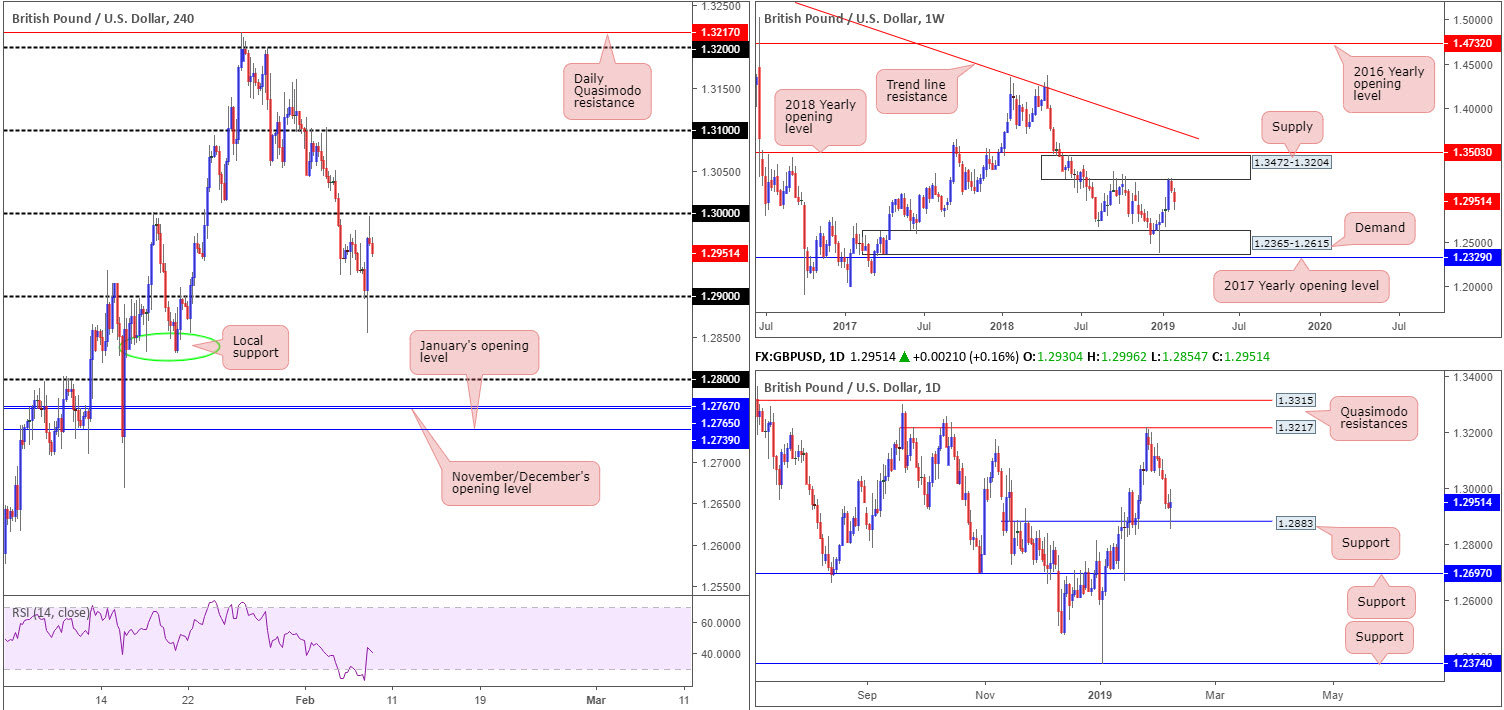Click the 1.32170 red price tag
Screen dimensions: 1504x710
(720, 33)
